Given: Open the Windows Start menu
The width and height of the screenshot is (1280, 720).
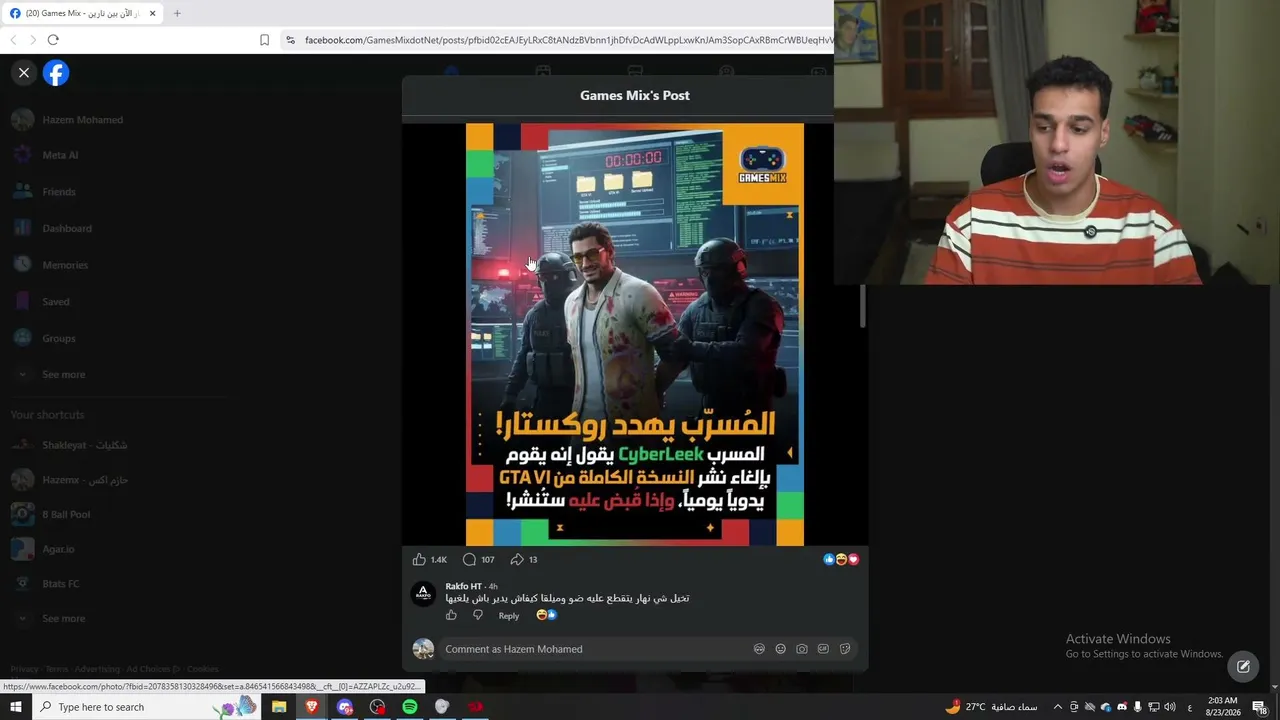Looking at the screenshot, I should 16,707.
